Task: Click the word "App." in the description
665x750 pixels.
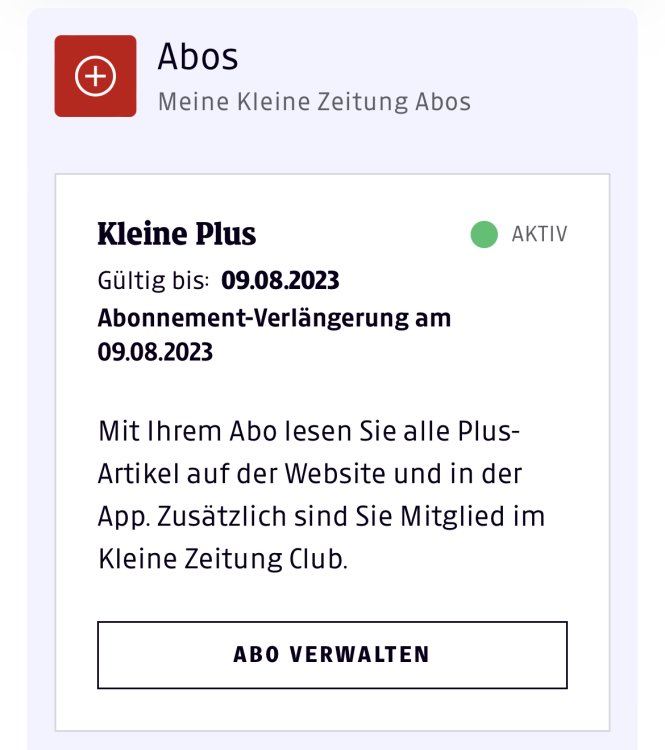Action: point(121,517)
